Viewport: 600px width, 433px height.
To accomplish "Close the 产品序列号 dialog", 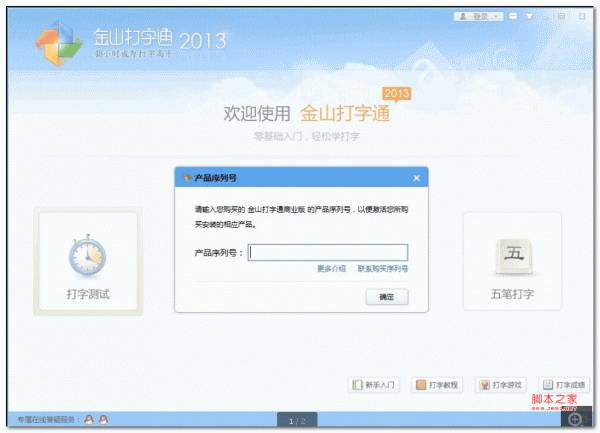I will 416,178.
